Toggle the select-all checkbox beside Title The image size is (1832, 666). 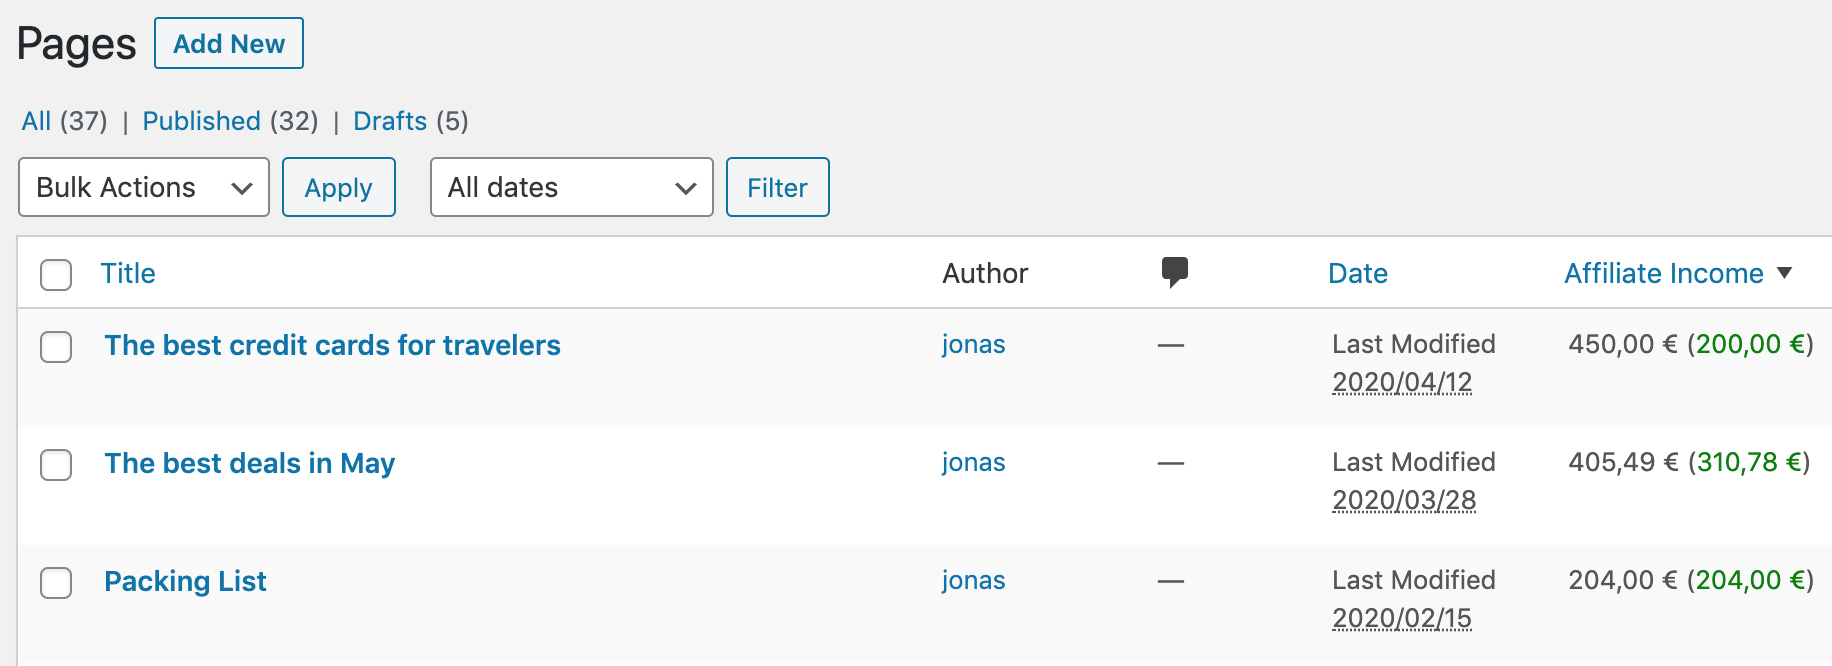pos(56,274)
